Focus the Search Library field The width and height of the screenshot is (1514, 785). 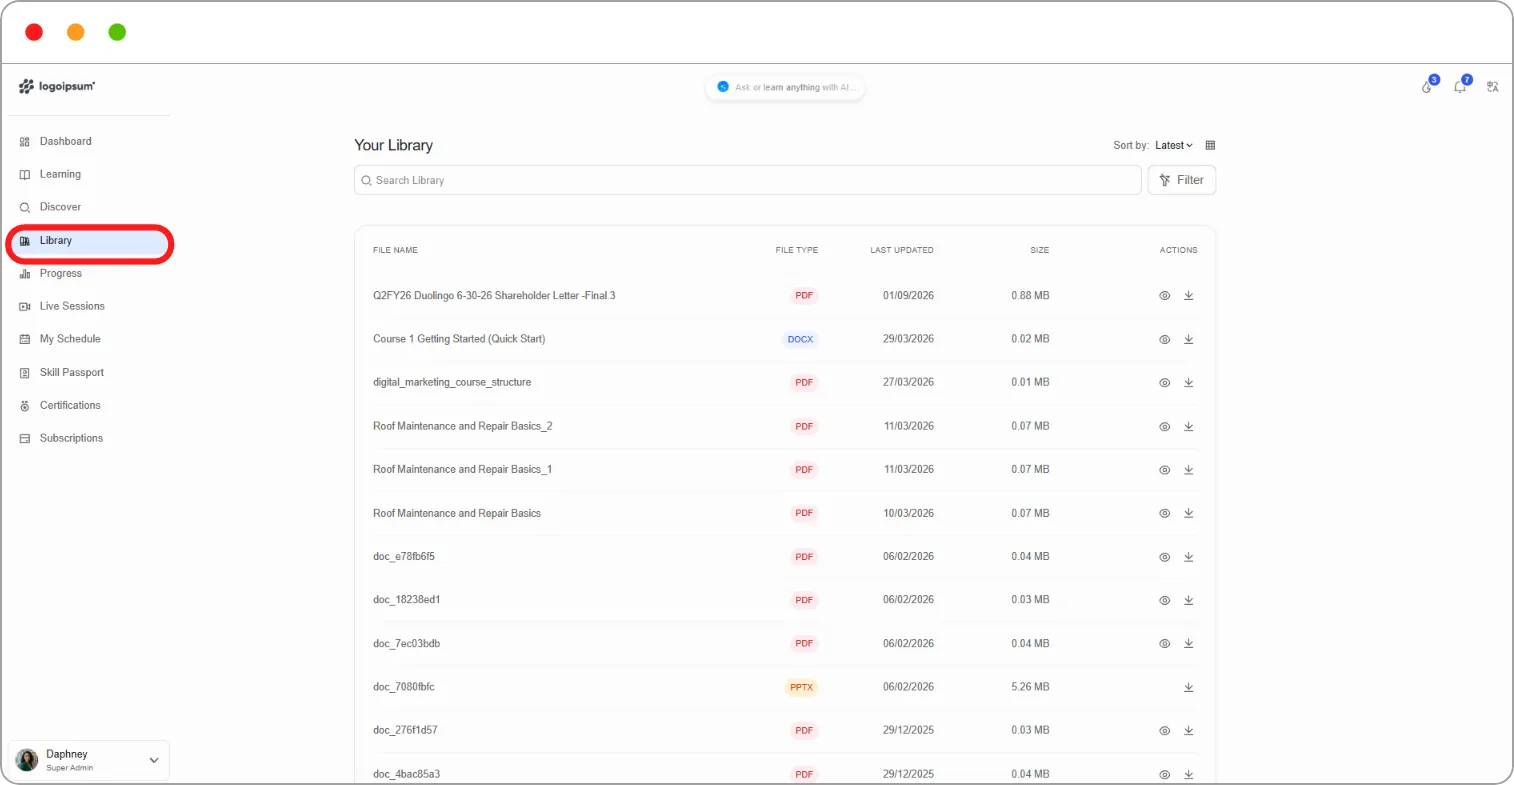click(748, 180)
